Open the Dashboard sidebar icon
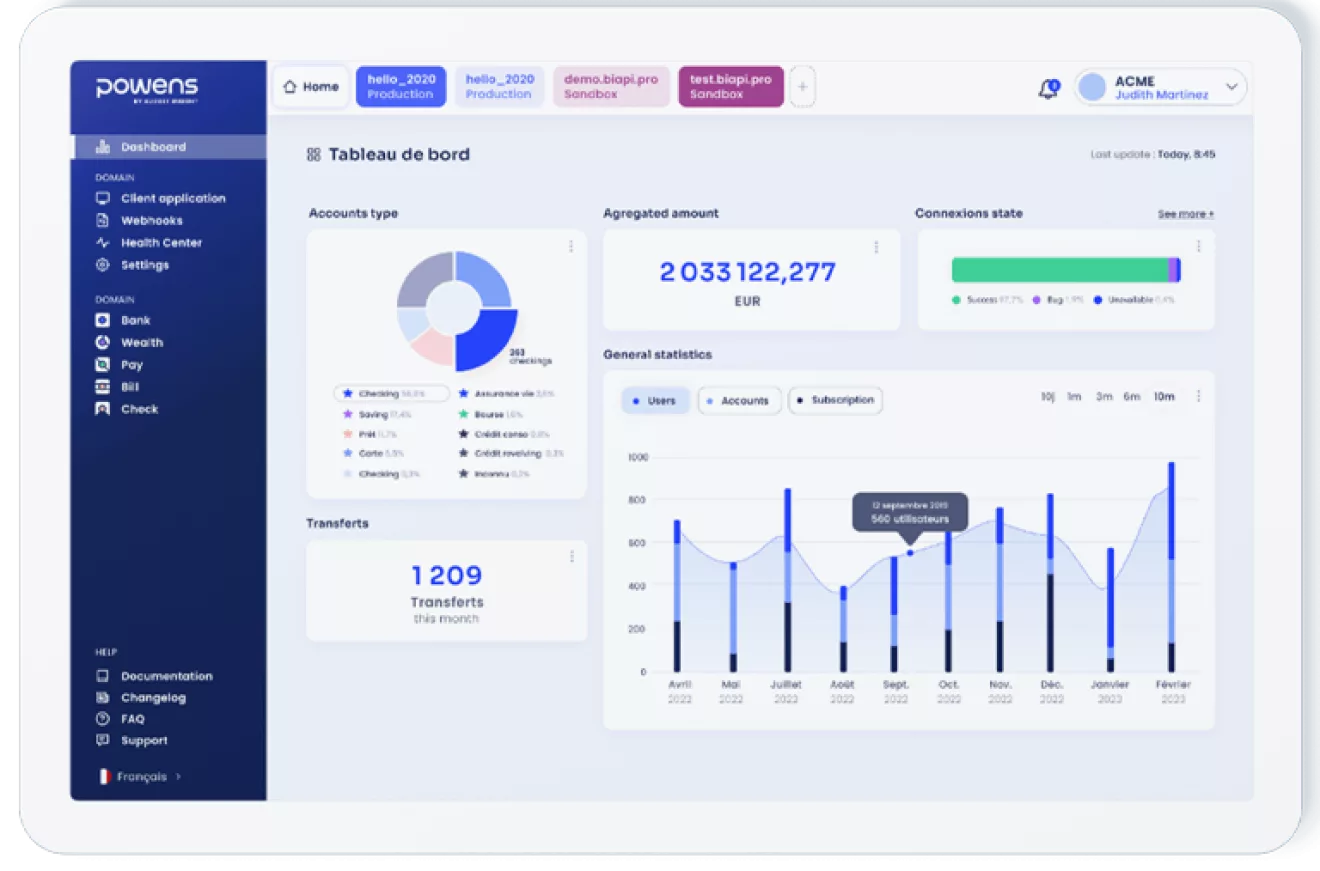1320x871 pixels. click(102, 147)
